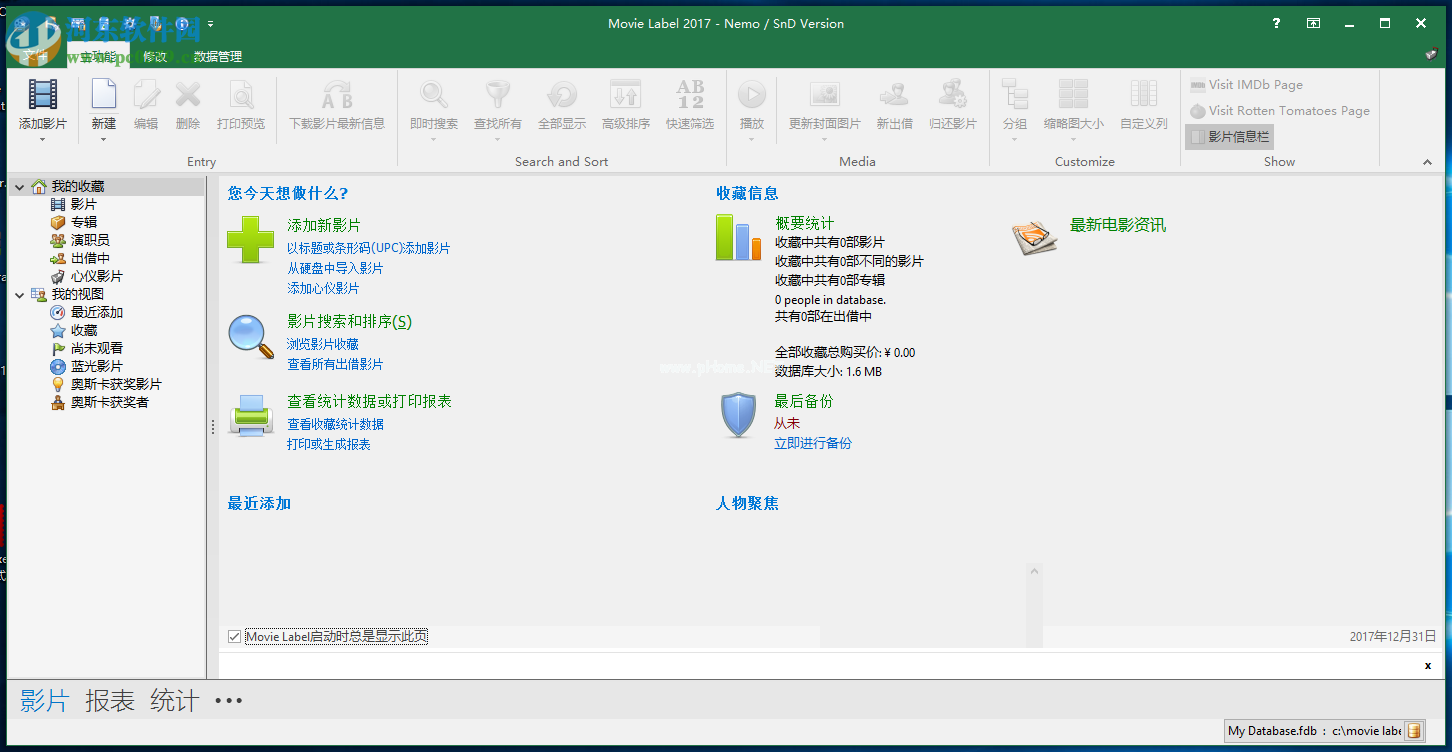Click the 概要统计 bar chart icon
Image resolution: width=1452 pixels, height=752 pixels.
[x=738, y=238]
